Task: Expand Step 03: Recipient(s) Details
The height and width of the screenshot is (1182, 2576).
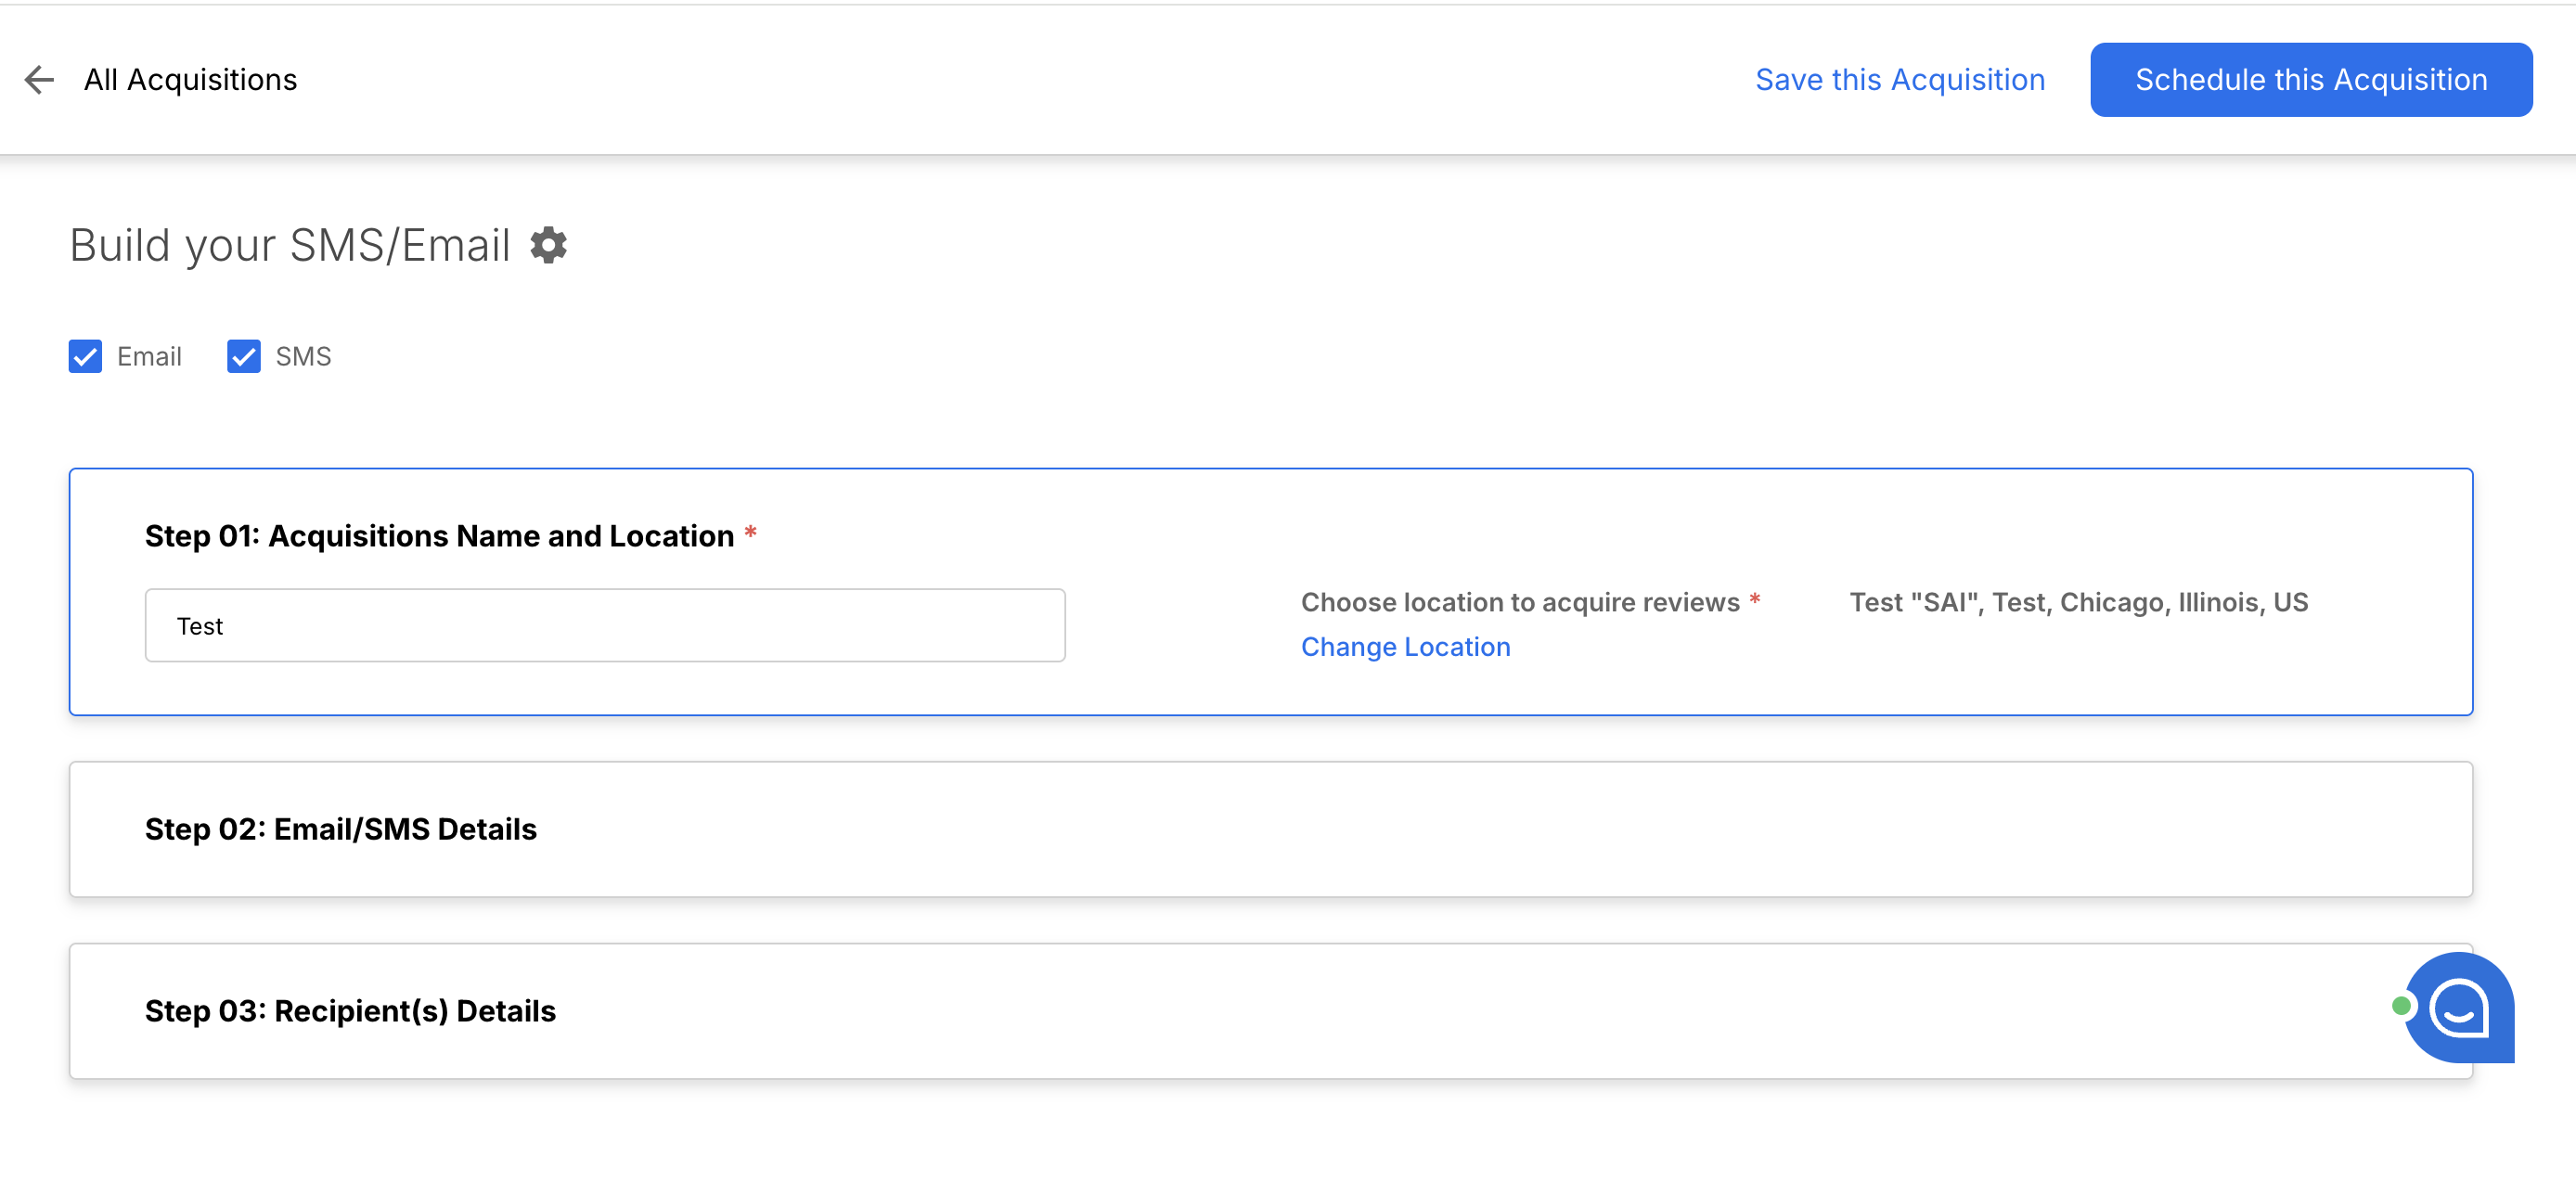Action: (x=350, y=1011)
